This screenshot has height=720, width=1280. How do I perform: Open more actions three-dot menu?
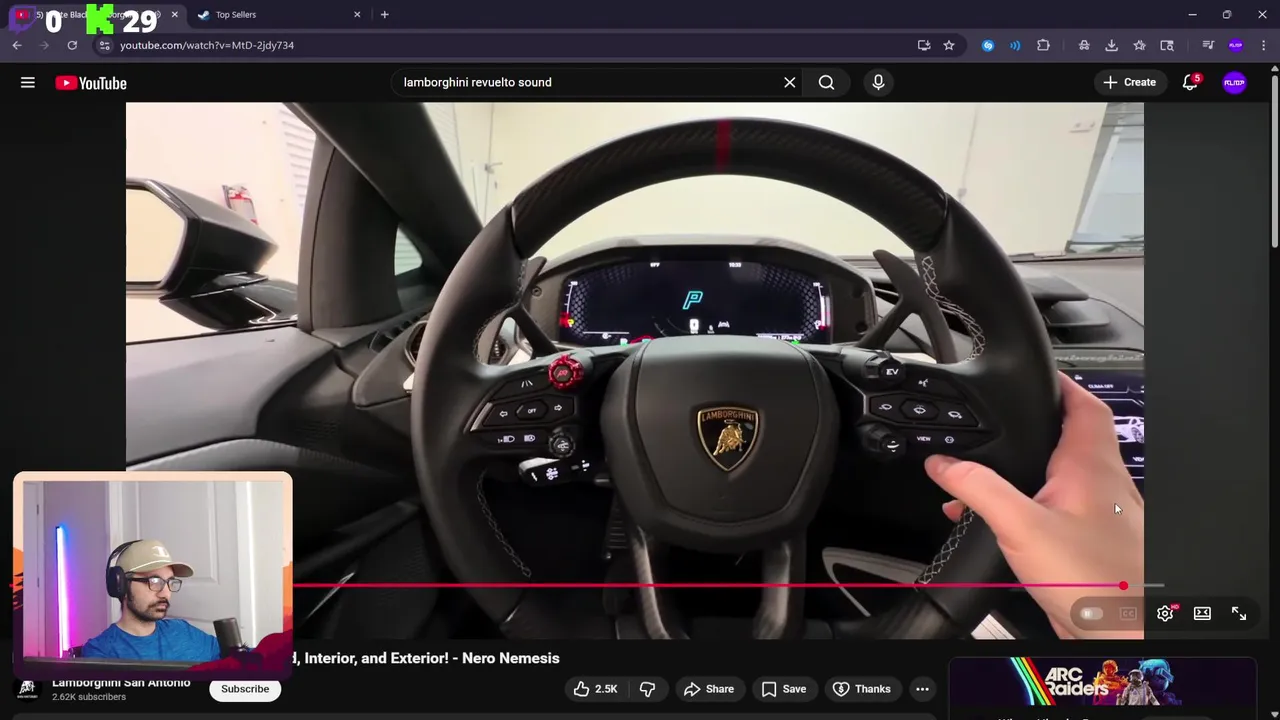click(x=922, y=689)
